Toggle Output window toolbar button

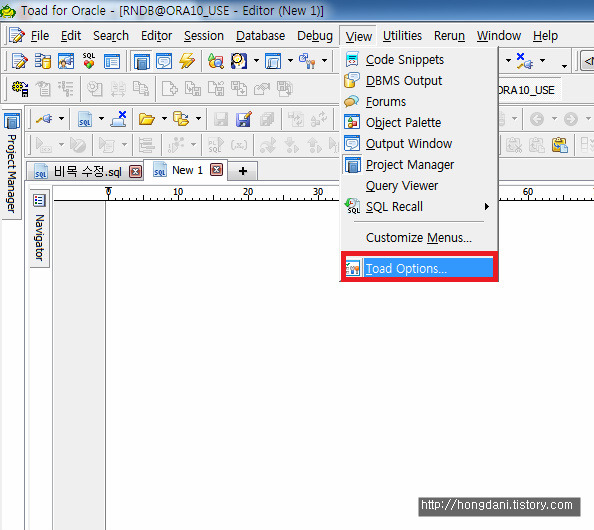point(164,61)
